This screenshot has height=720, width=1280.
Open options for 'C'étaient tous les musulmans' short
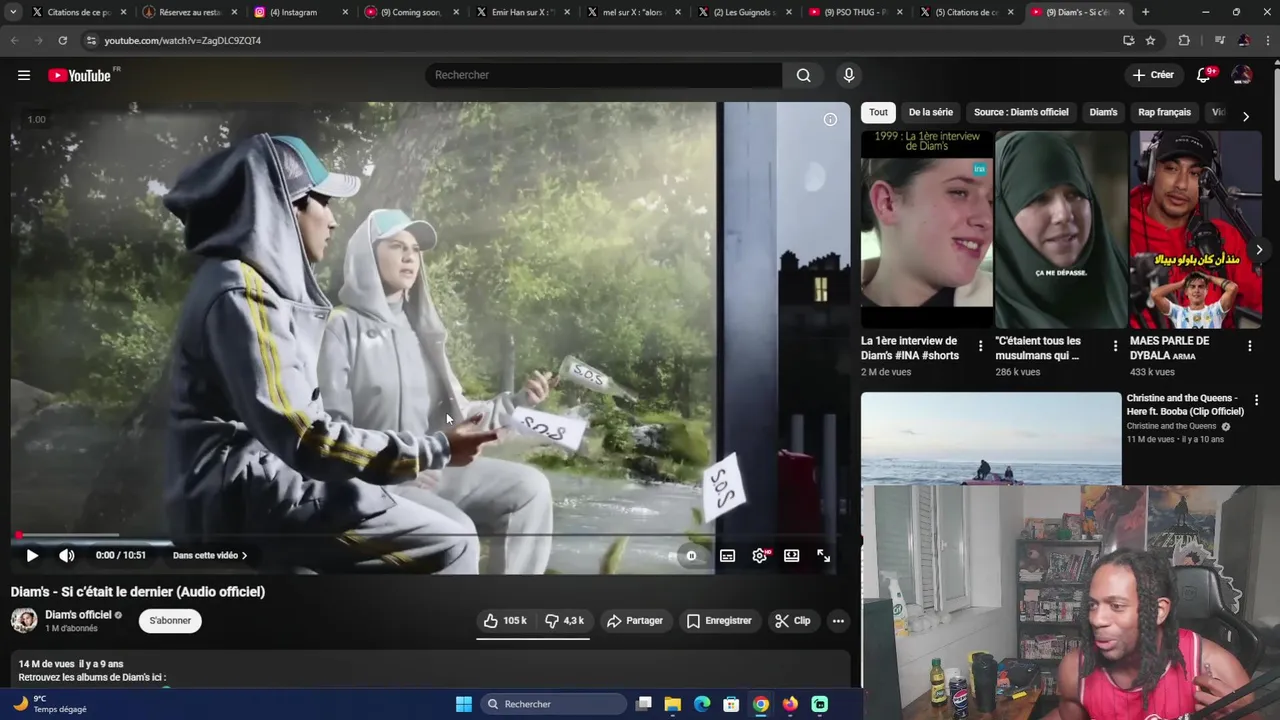[1115, 347]
